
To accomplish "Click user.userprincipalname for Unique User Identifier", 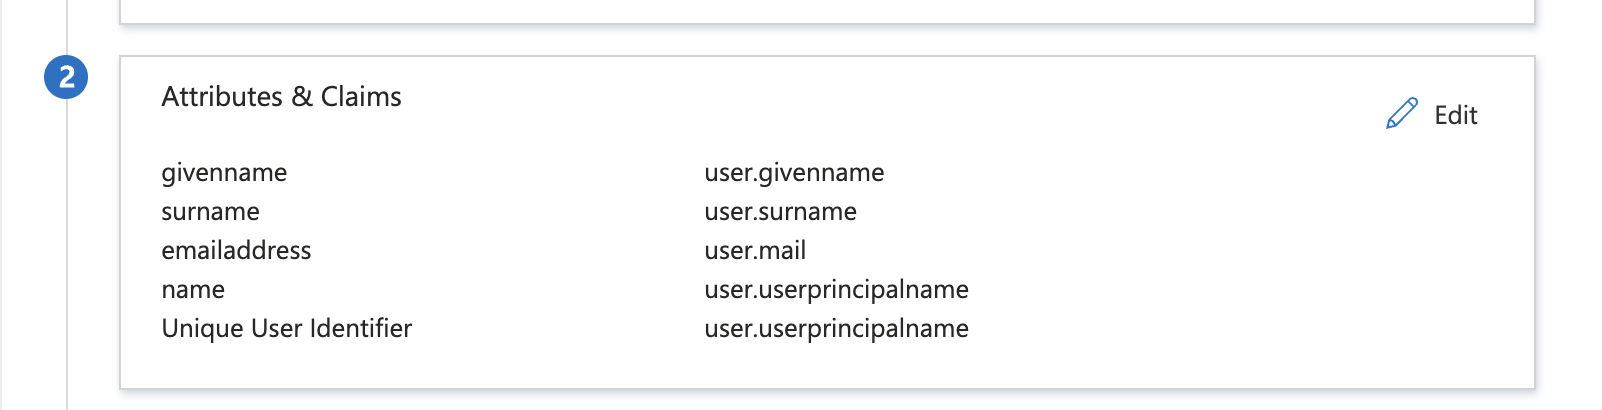I will click(x=836, y=329).
